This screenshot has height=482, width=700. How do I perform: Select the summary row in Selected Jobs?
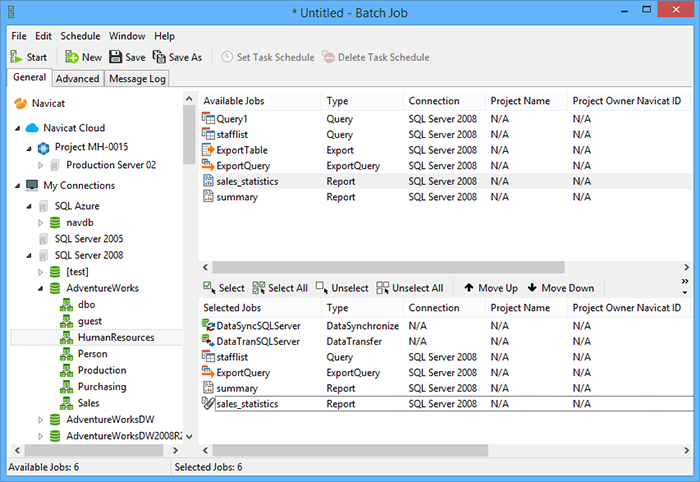click(446, 388)
